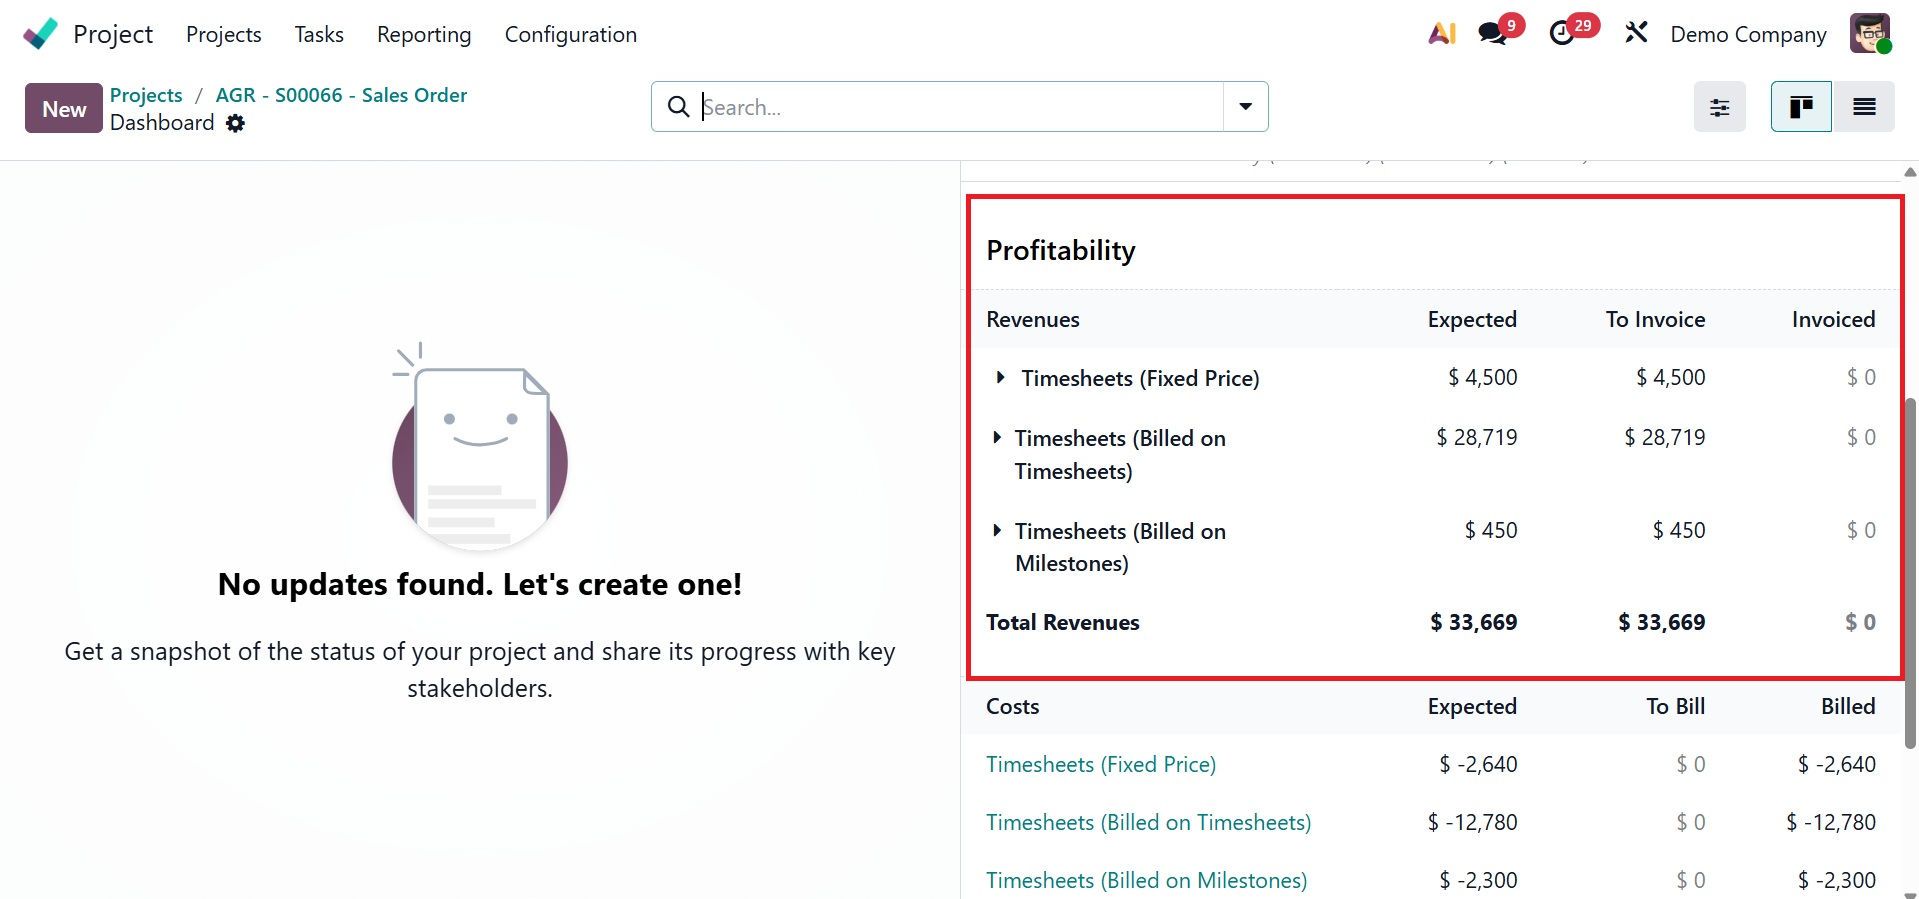Image resolution: width=1919 pixels, height=899 pixels.
Task: Switch to kanban view
Action: tap(1801, 107)
